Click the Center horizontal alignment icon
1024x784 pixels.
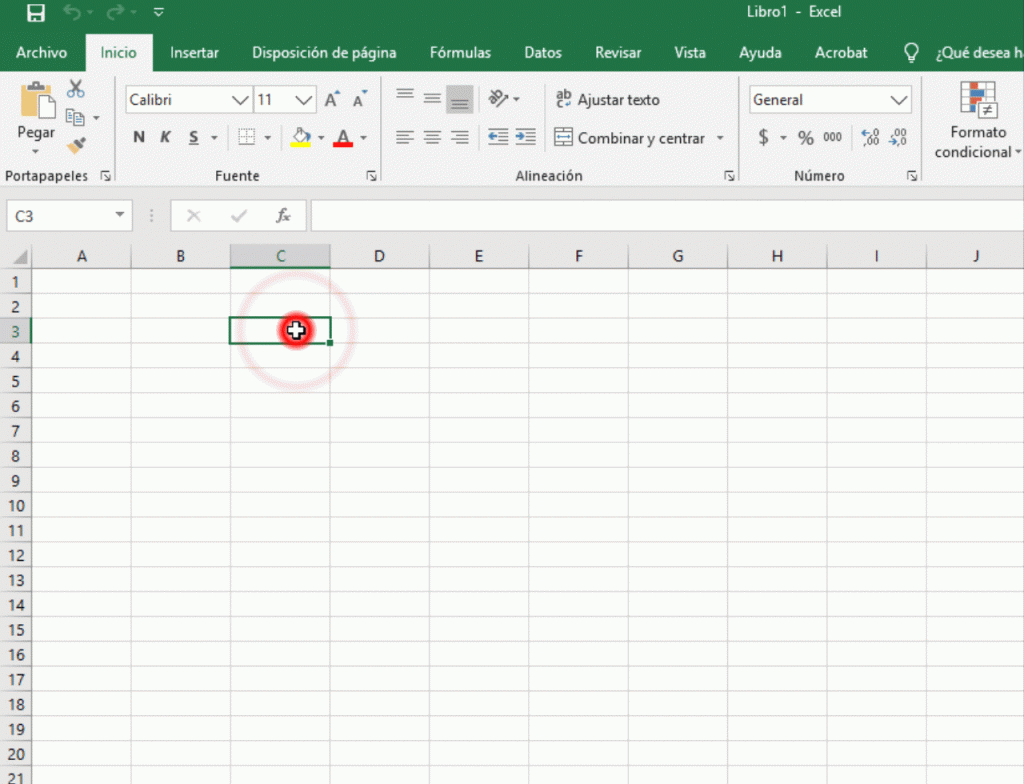(432, 137)
